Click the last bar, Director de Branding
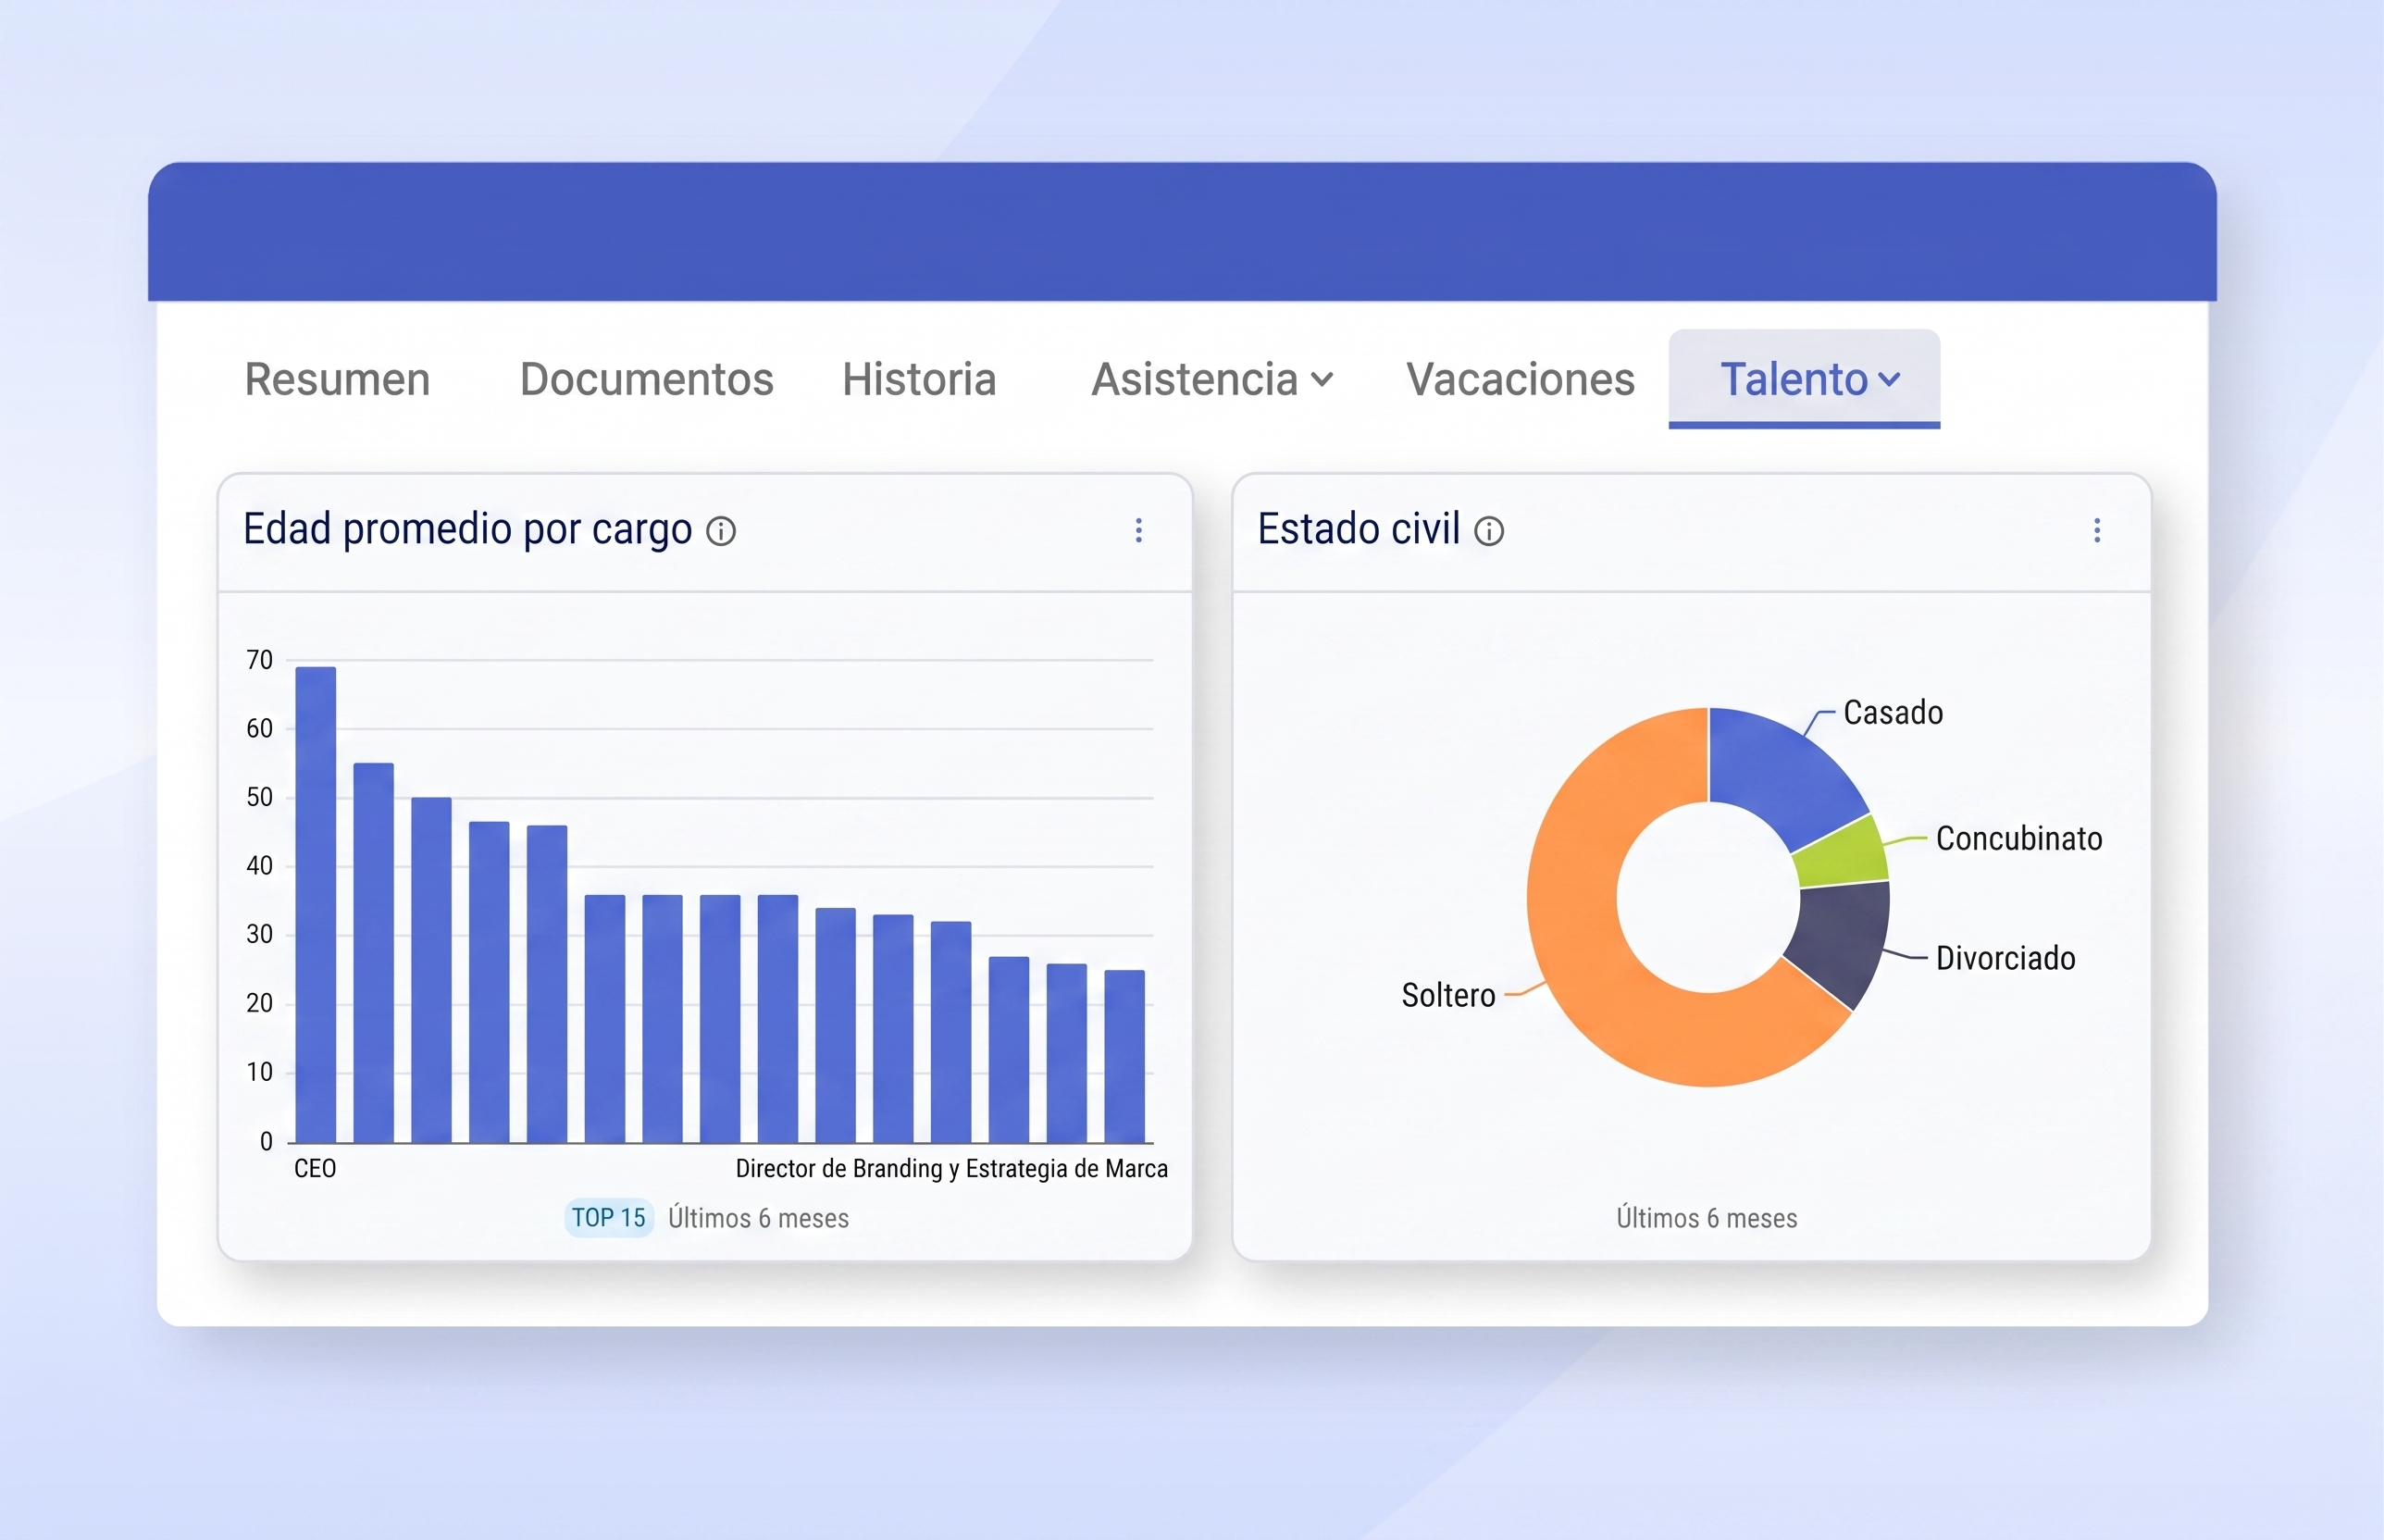 coord(1125,1056)
